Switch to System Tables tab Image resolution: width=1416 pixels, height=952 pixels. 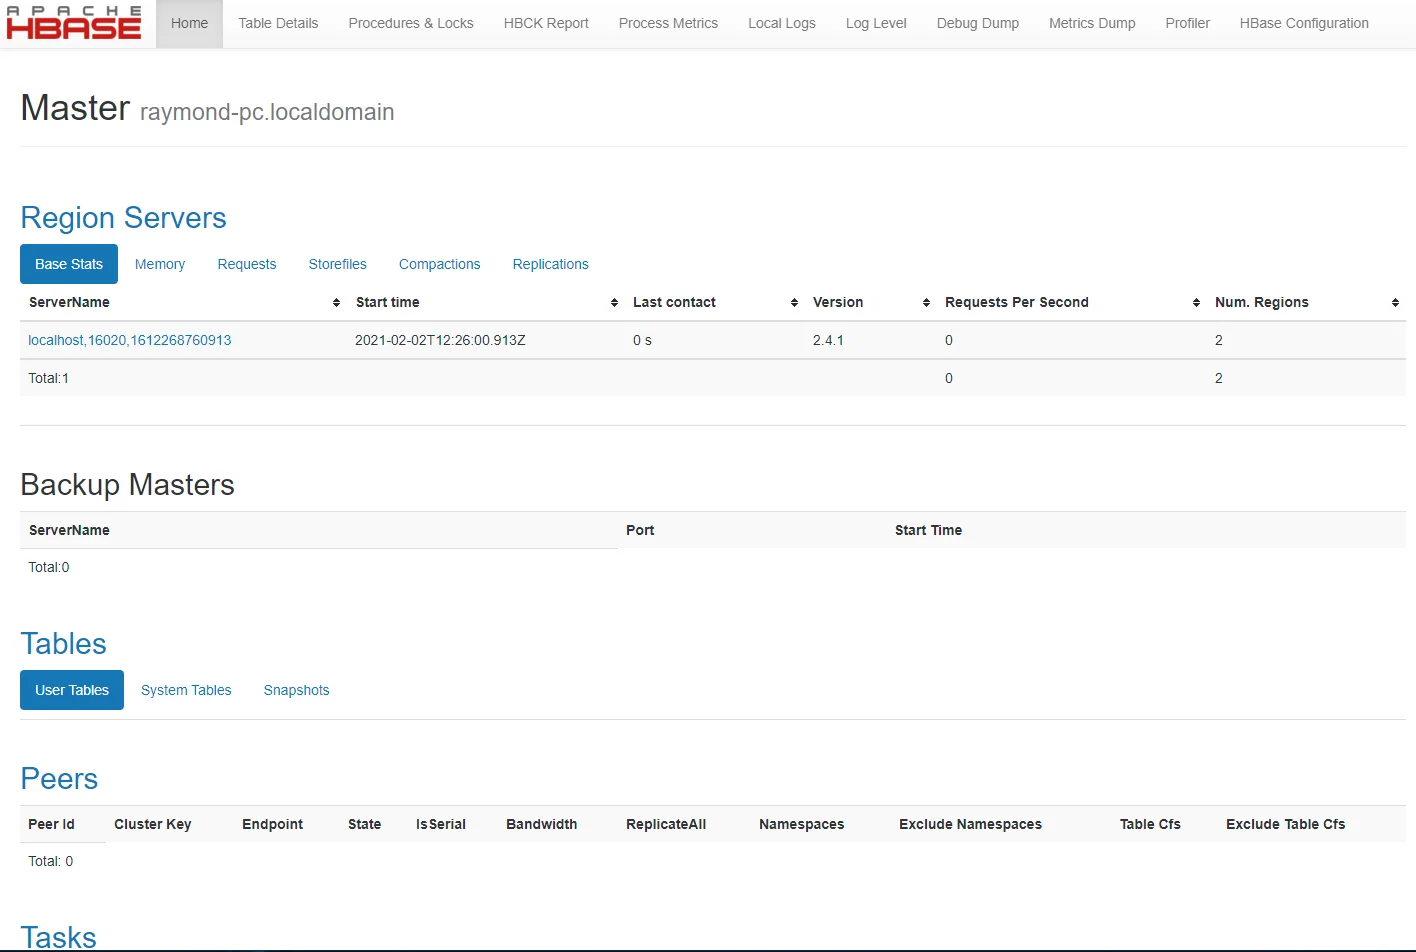[186, 690]
